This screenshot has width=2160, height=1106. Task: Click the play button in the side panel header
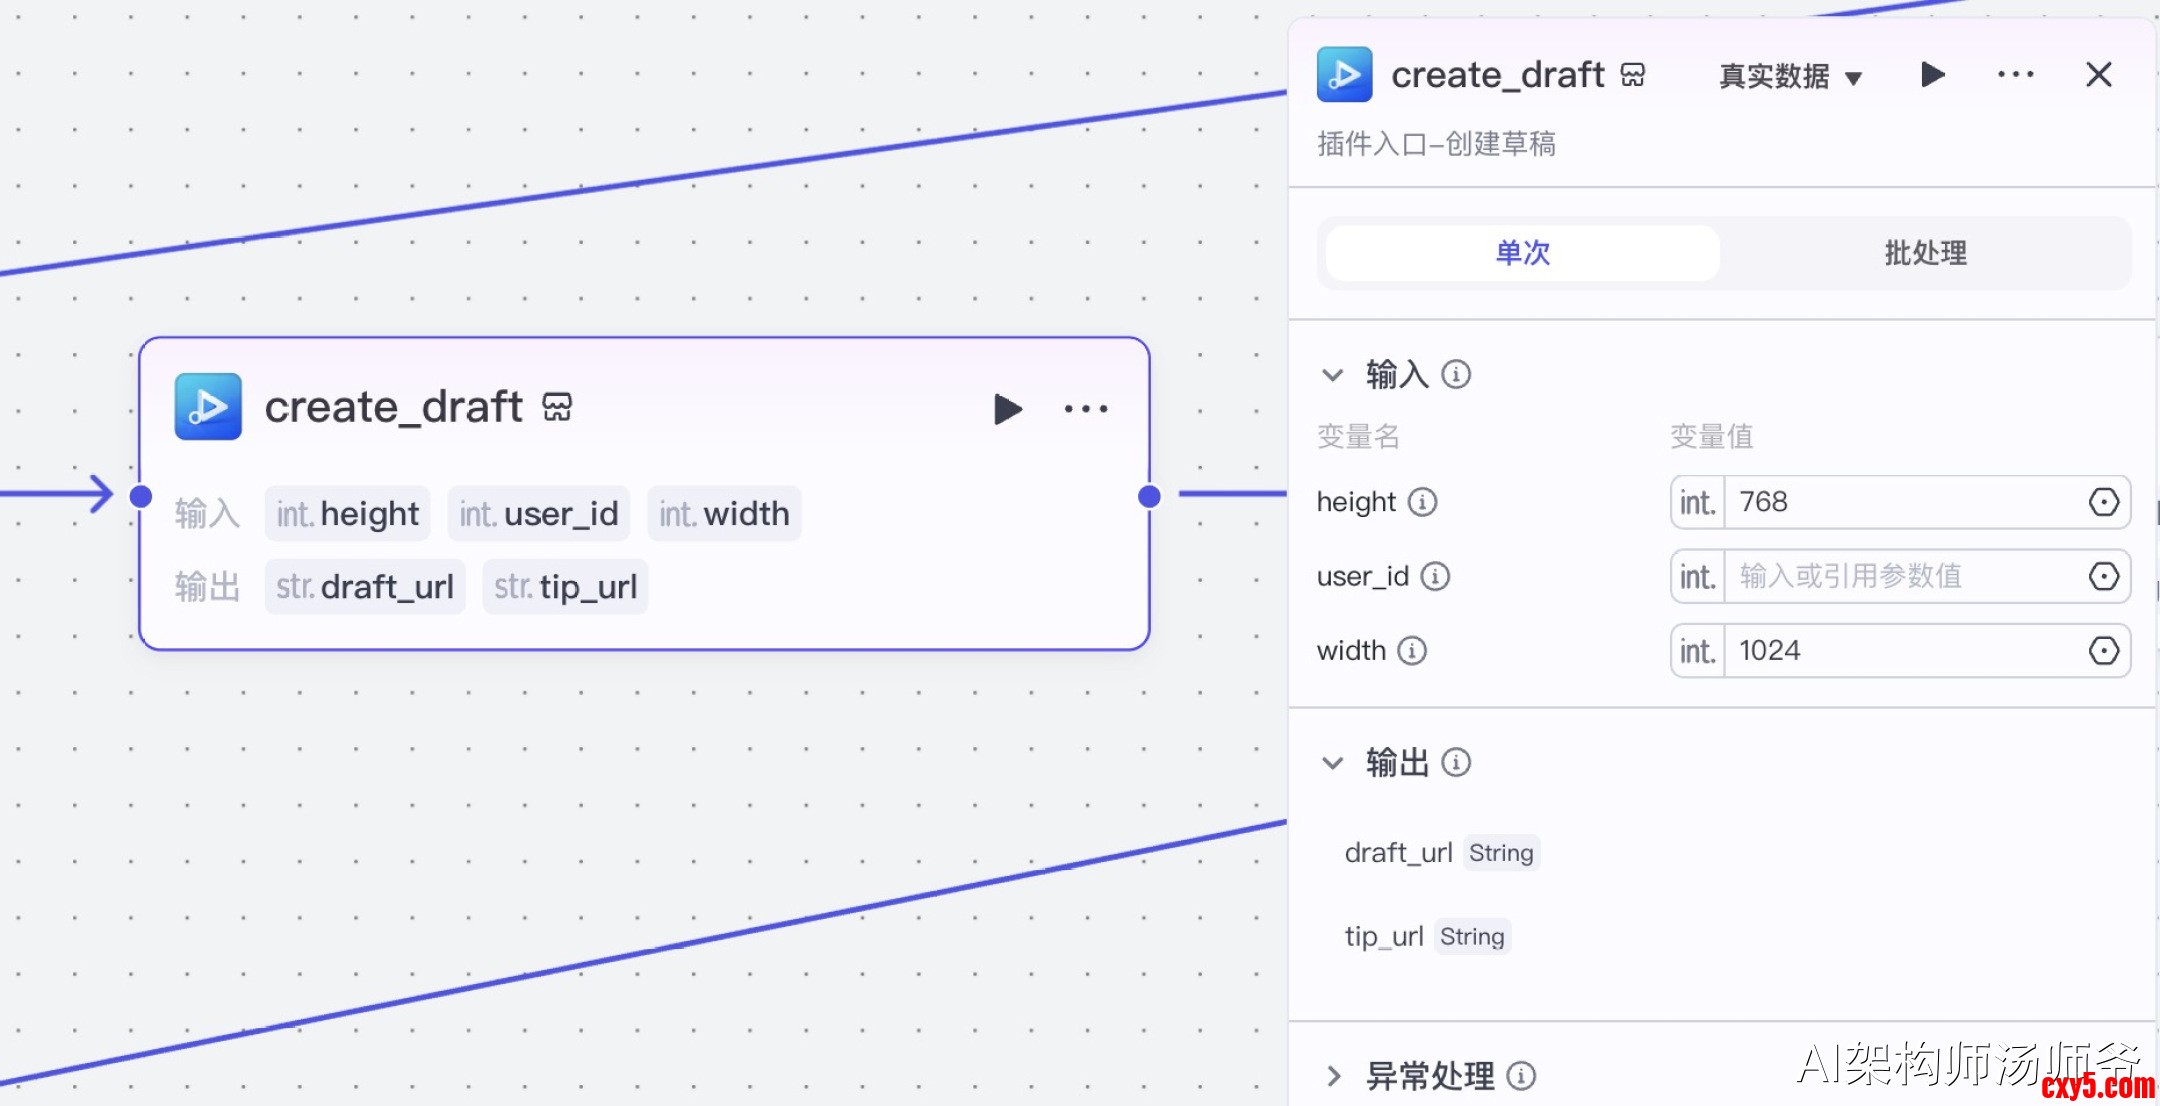pos(1932,75)
